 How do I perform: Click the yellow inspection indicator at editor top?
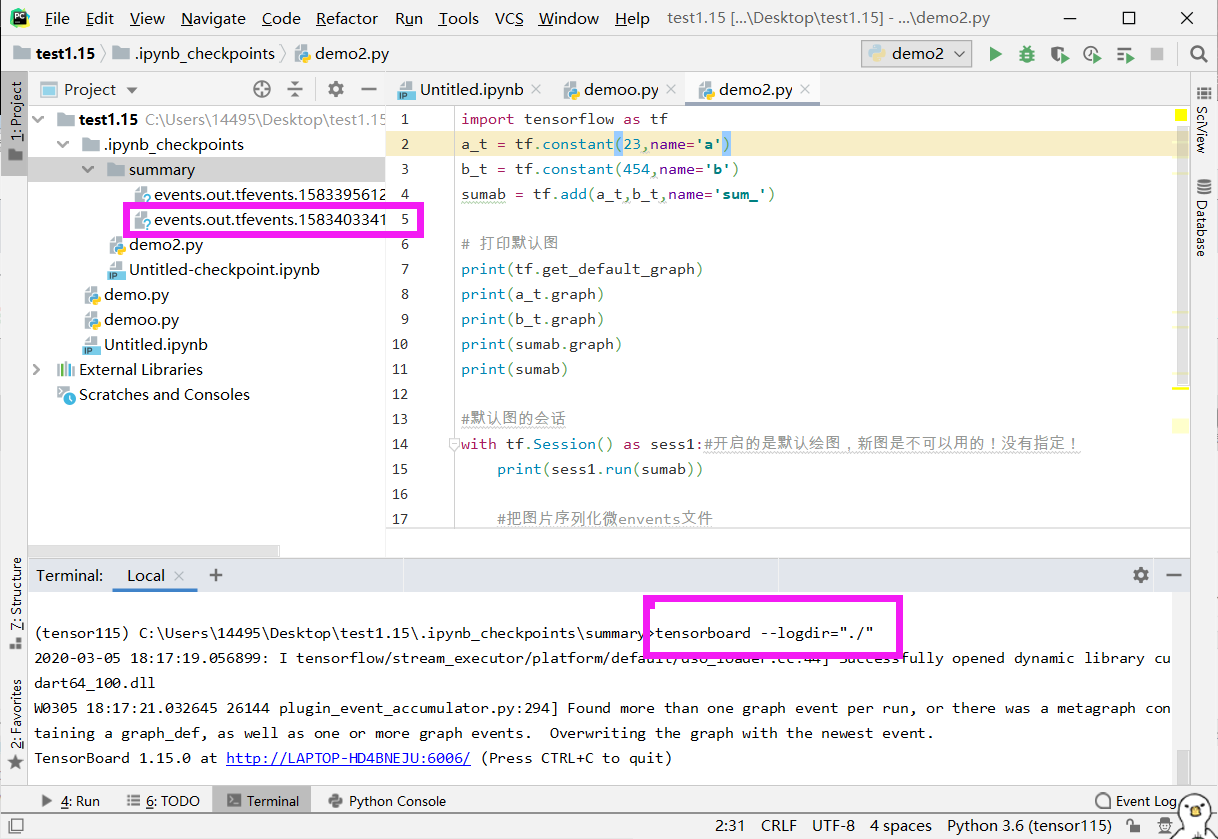coord(1181,118)
